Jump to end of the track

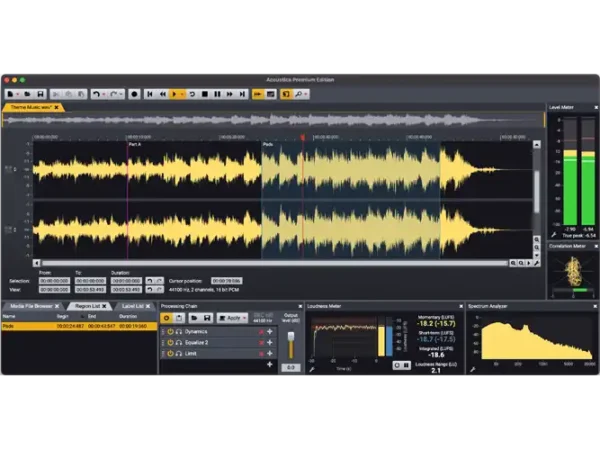242,94
